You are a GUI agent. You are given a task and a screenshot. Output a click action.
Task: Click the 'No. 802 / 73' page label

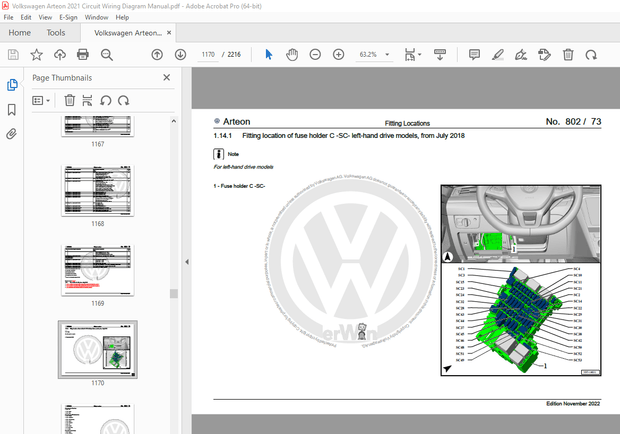pyautogui.click(x=573, y=122)
